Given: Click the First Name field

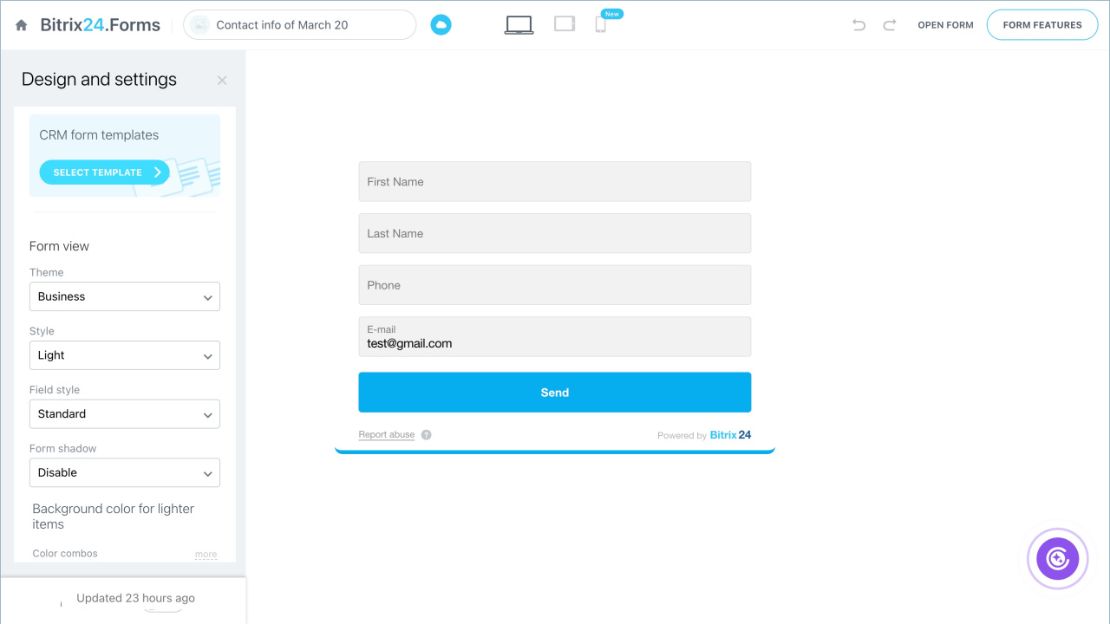Looking at the screenshot, I should point(554,181).
